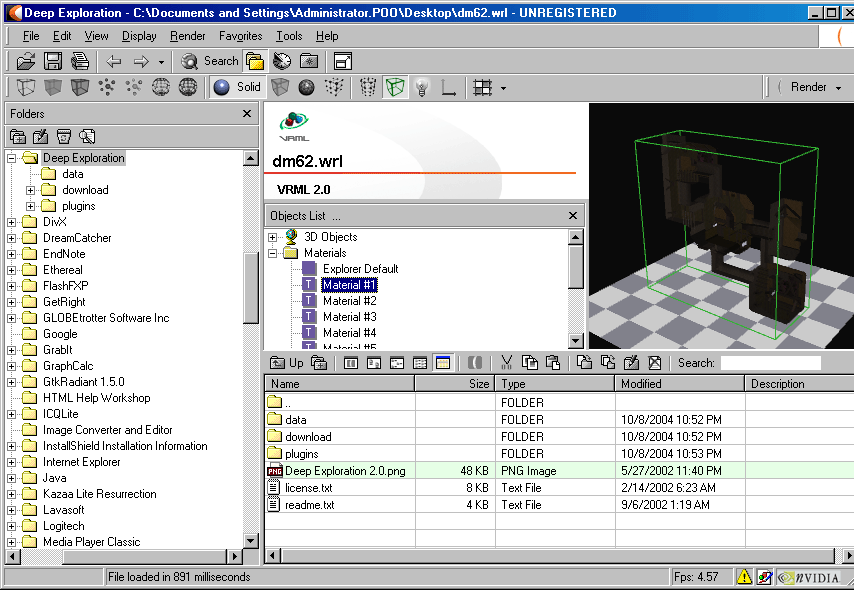Click the delete folder icon in Folders panel
This screenshot has width=854, height=590.
64,136
